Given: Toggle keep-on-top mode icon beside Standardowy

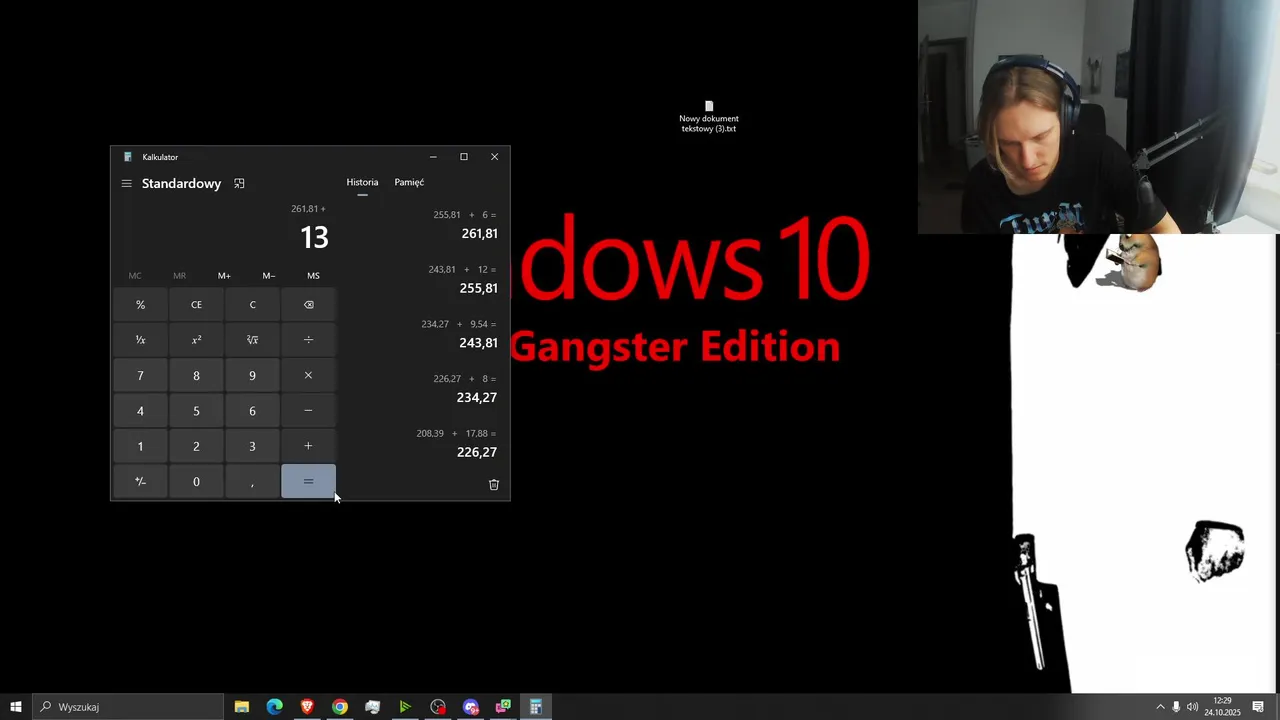Looking at the screenshot, I should tap(239, 184).
